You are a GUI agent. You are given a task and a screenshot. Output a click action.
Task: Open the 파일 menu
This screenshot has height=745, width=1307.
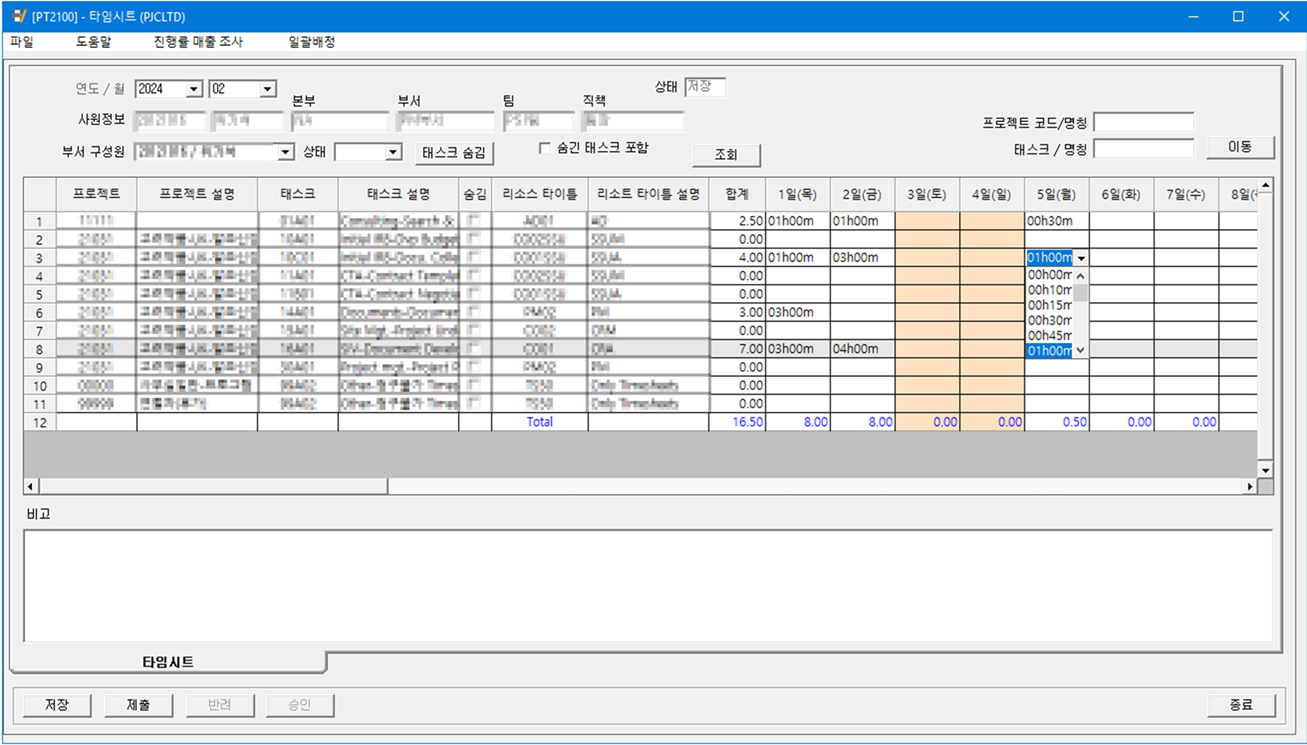coord(21,42)
